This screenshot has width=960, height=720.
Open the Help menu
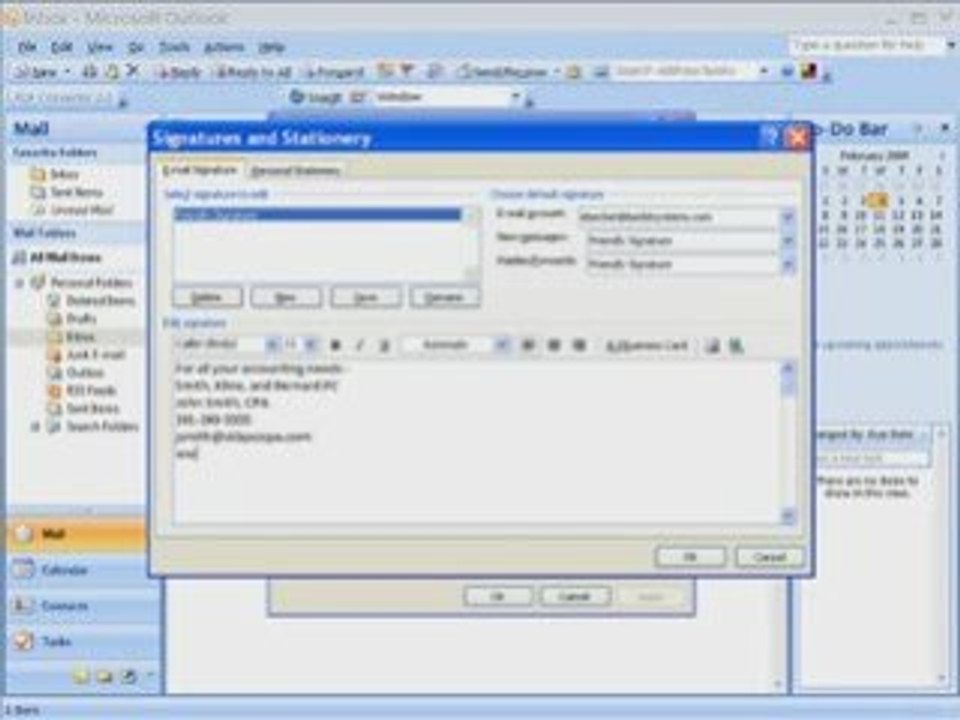tap(271, 47)
